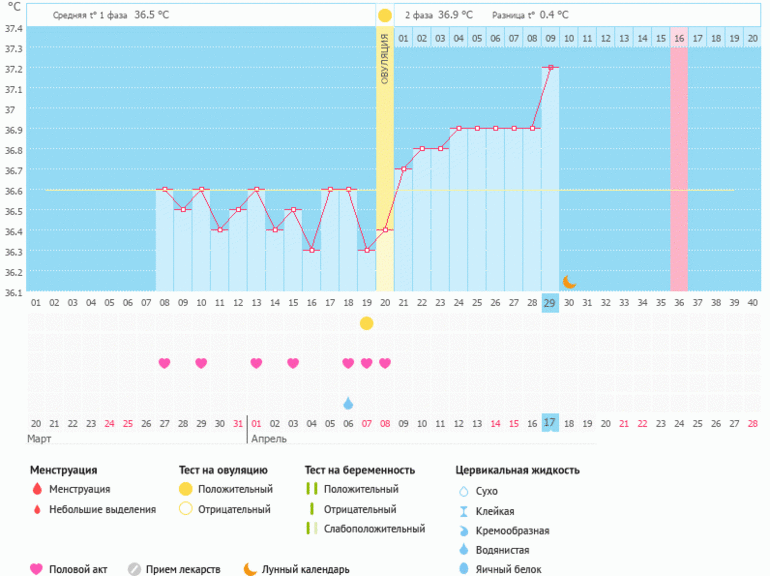Viewport: 770px width, 576px height.
Task: Select the highlighted cycle day 29 cell
Action: tap(550, 303)
